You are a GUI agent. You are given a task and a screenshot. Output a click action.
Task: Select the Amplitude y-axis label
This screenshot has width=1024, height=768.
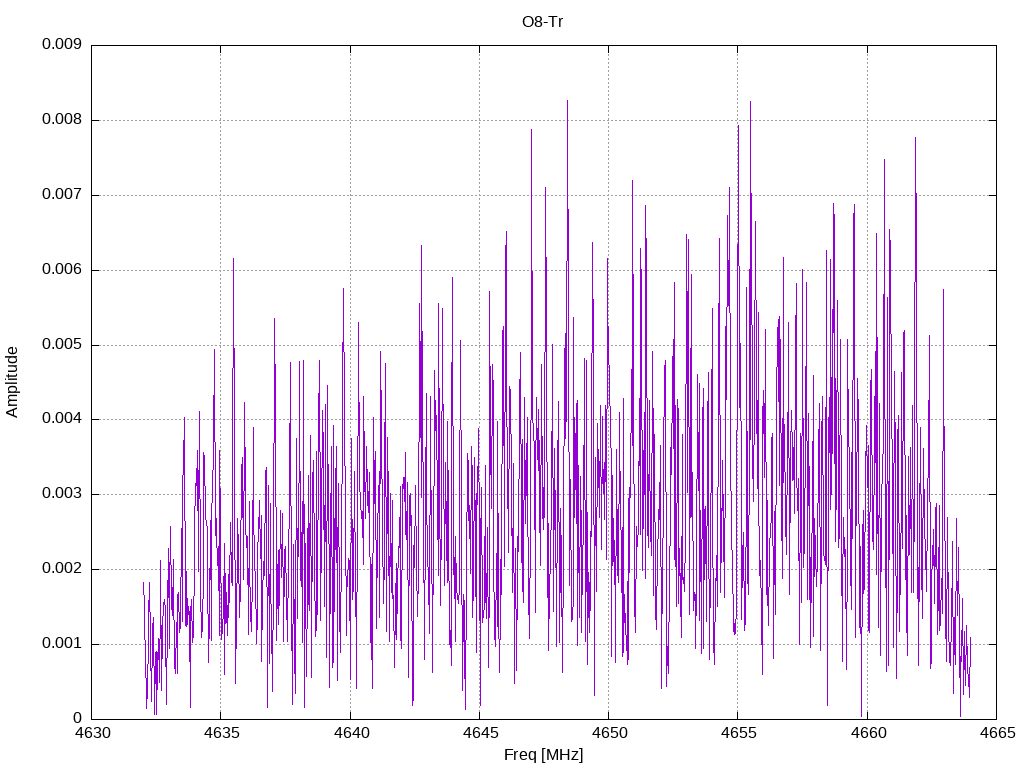coord(12,382)
